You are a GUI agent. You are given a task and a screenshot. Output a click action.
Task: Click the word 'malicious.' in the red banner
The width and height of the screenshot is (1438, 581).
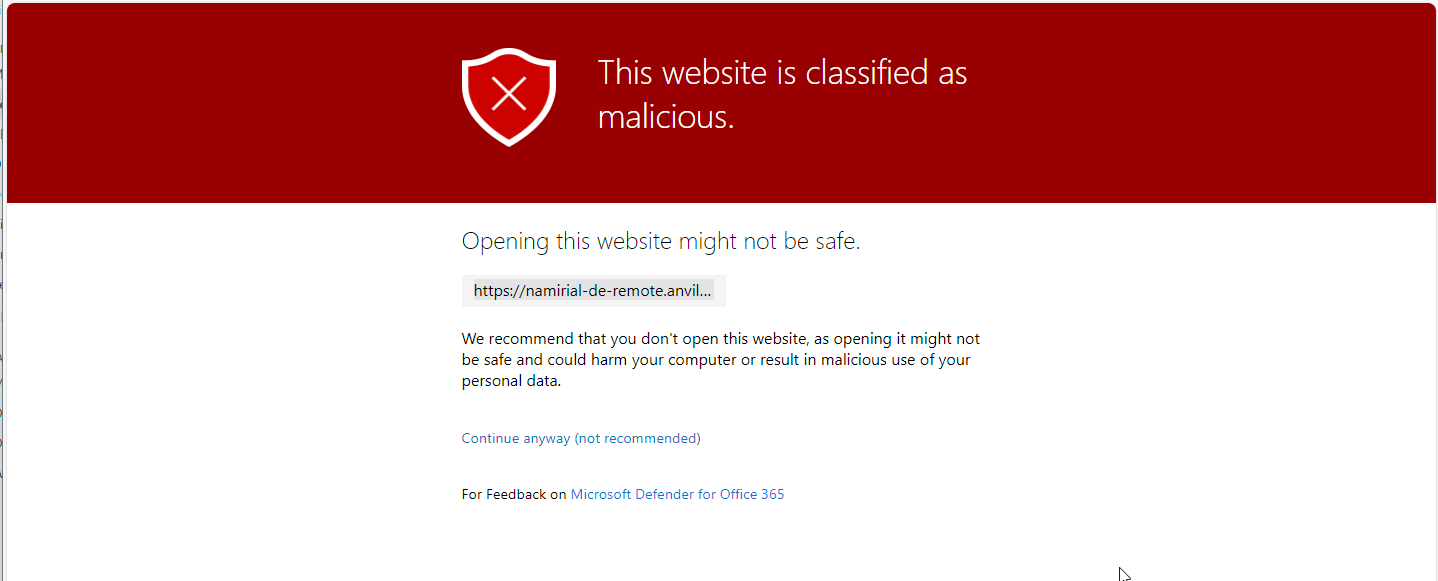666,118
